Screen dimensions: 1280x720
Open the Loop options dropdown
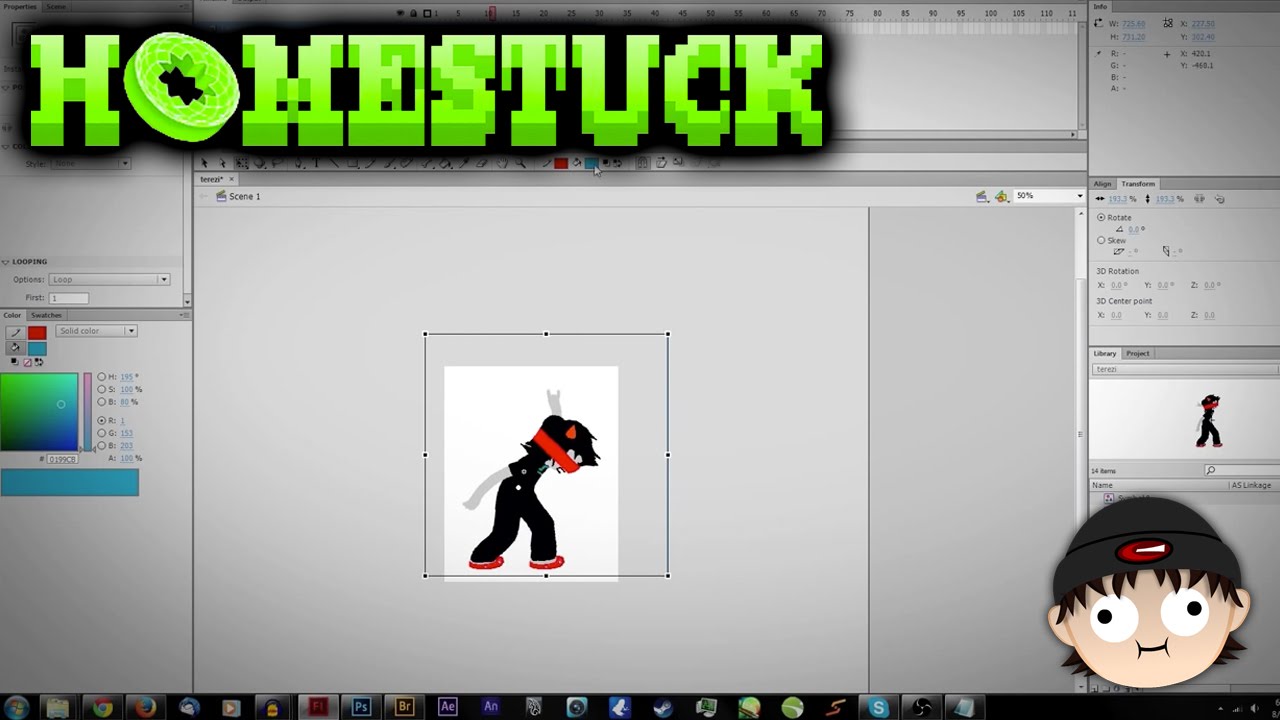(x=109, y=280)
